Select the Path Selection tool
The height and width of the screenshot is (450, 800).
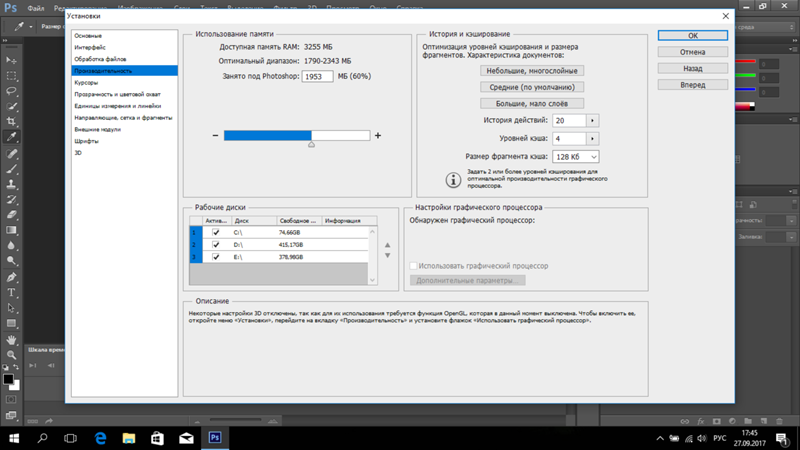(11, 308)
